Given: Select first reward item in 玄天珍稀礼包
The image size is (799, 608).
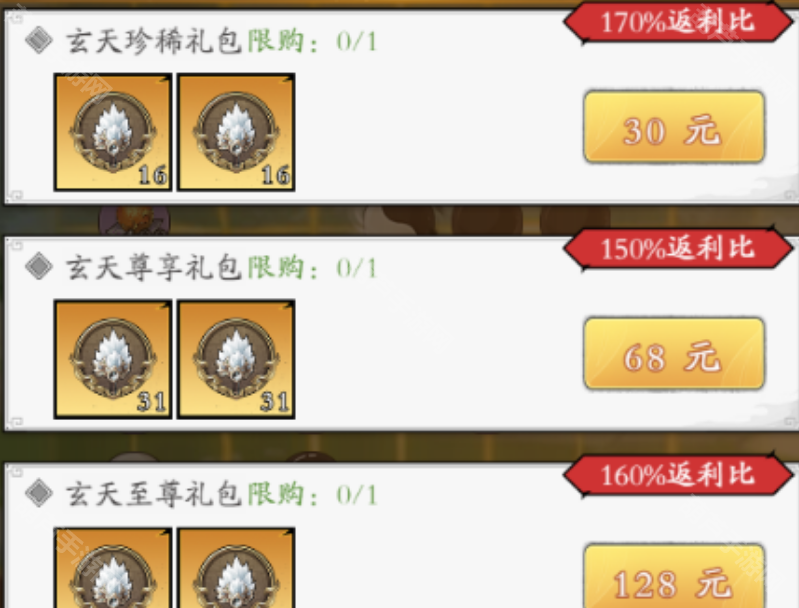Looking at the screenshot, I should (113, 133).
